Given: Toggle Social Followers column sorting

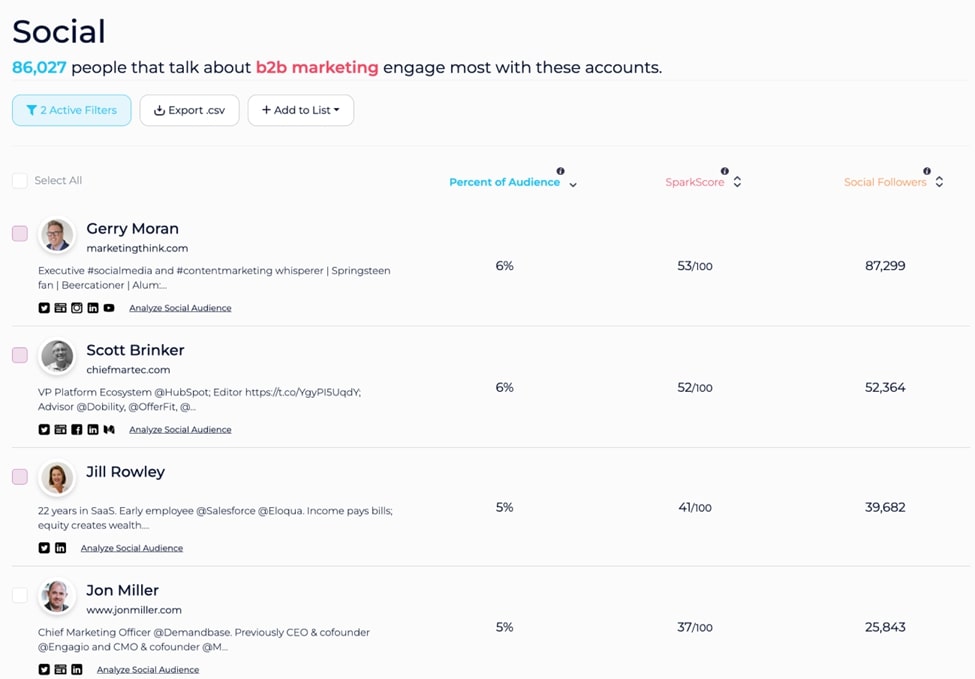Looking at the screenshot, I should pos(939,182).
